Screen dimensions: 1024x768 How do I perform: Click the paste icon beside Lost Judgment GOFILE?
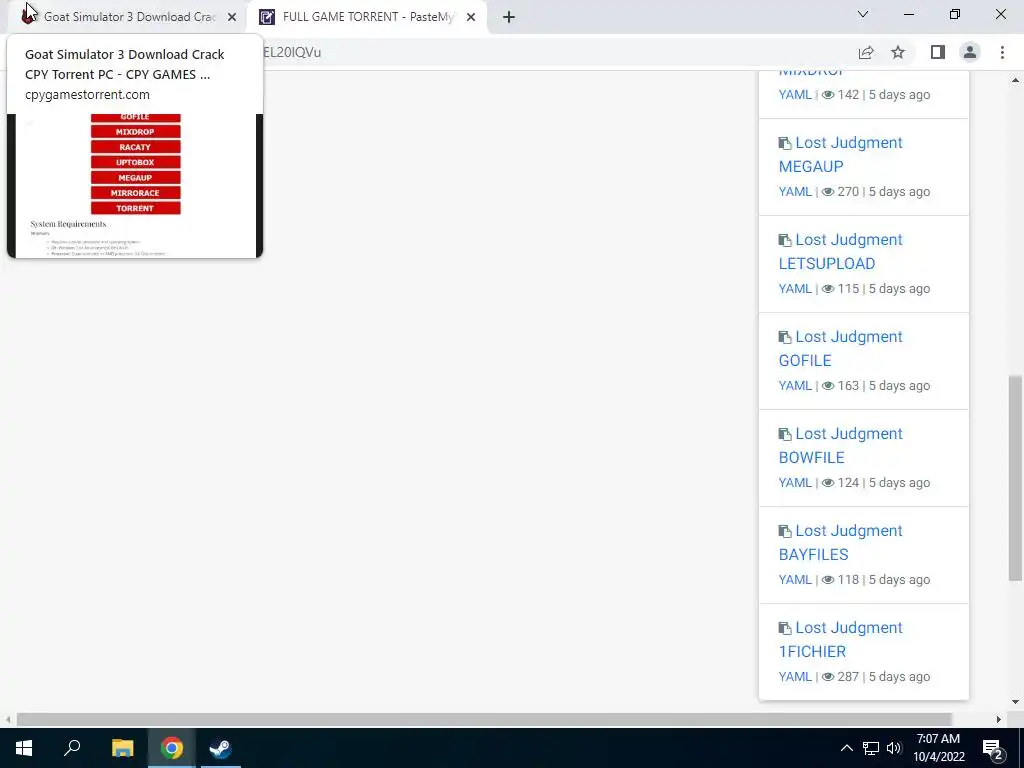point(785,337)
